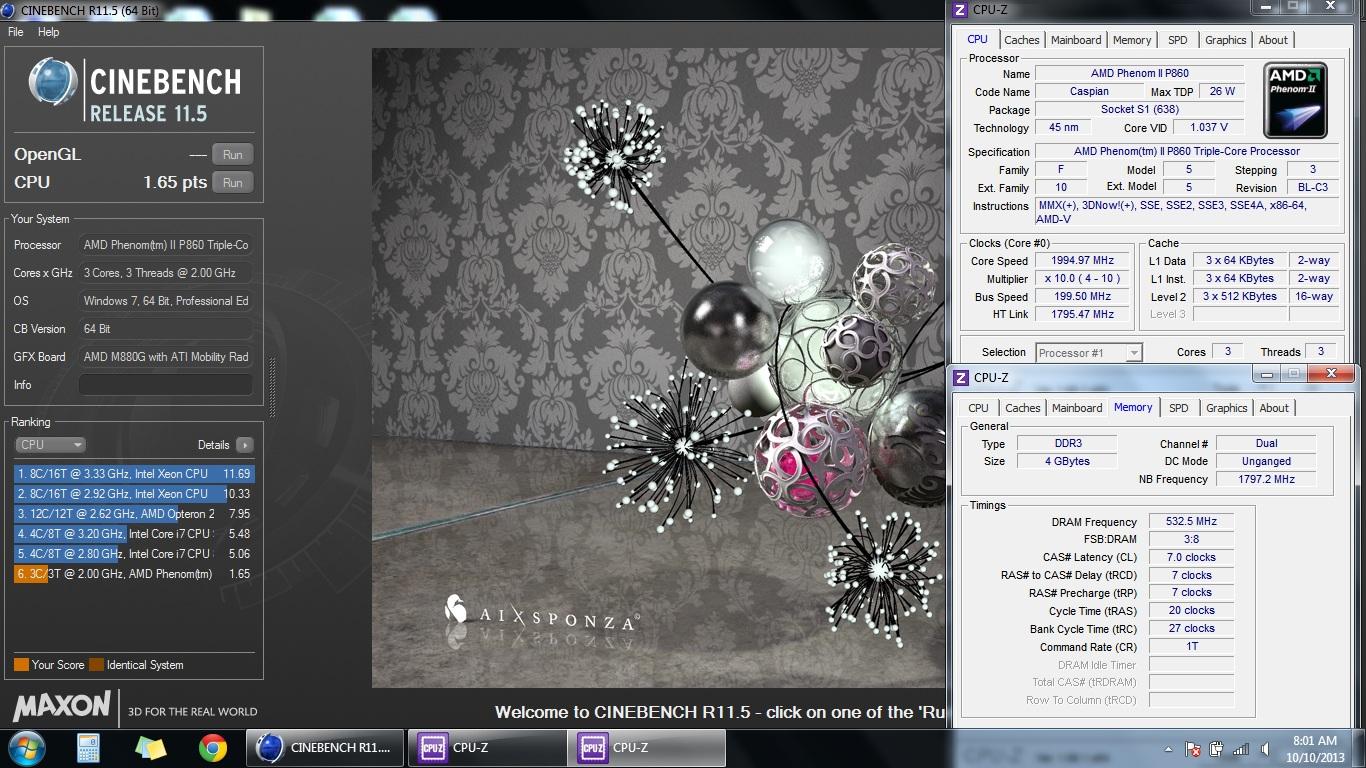Click the Cinebench sphere logo
The height and width of the screenshot is (768, 1366).
click(53, 82)
